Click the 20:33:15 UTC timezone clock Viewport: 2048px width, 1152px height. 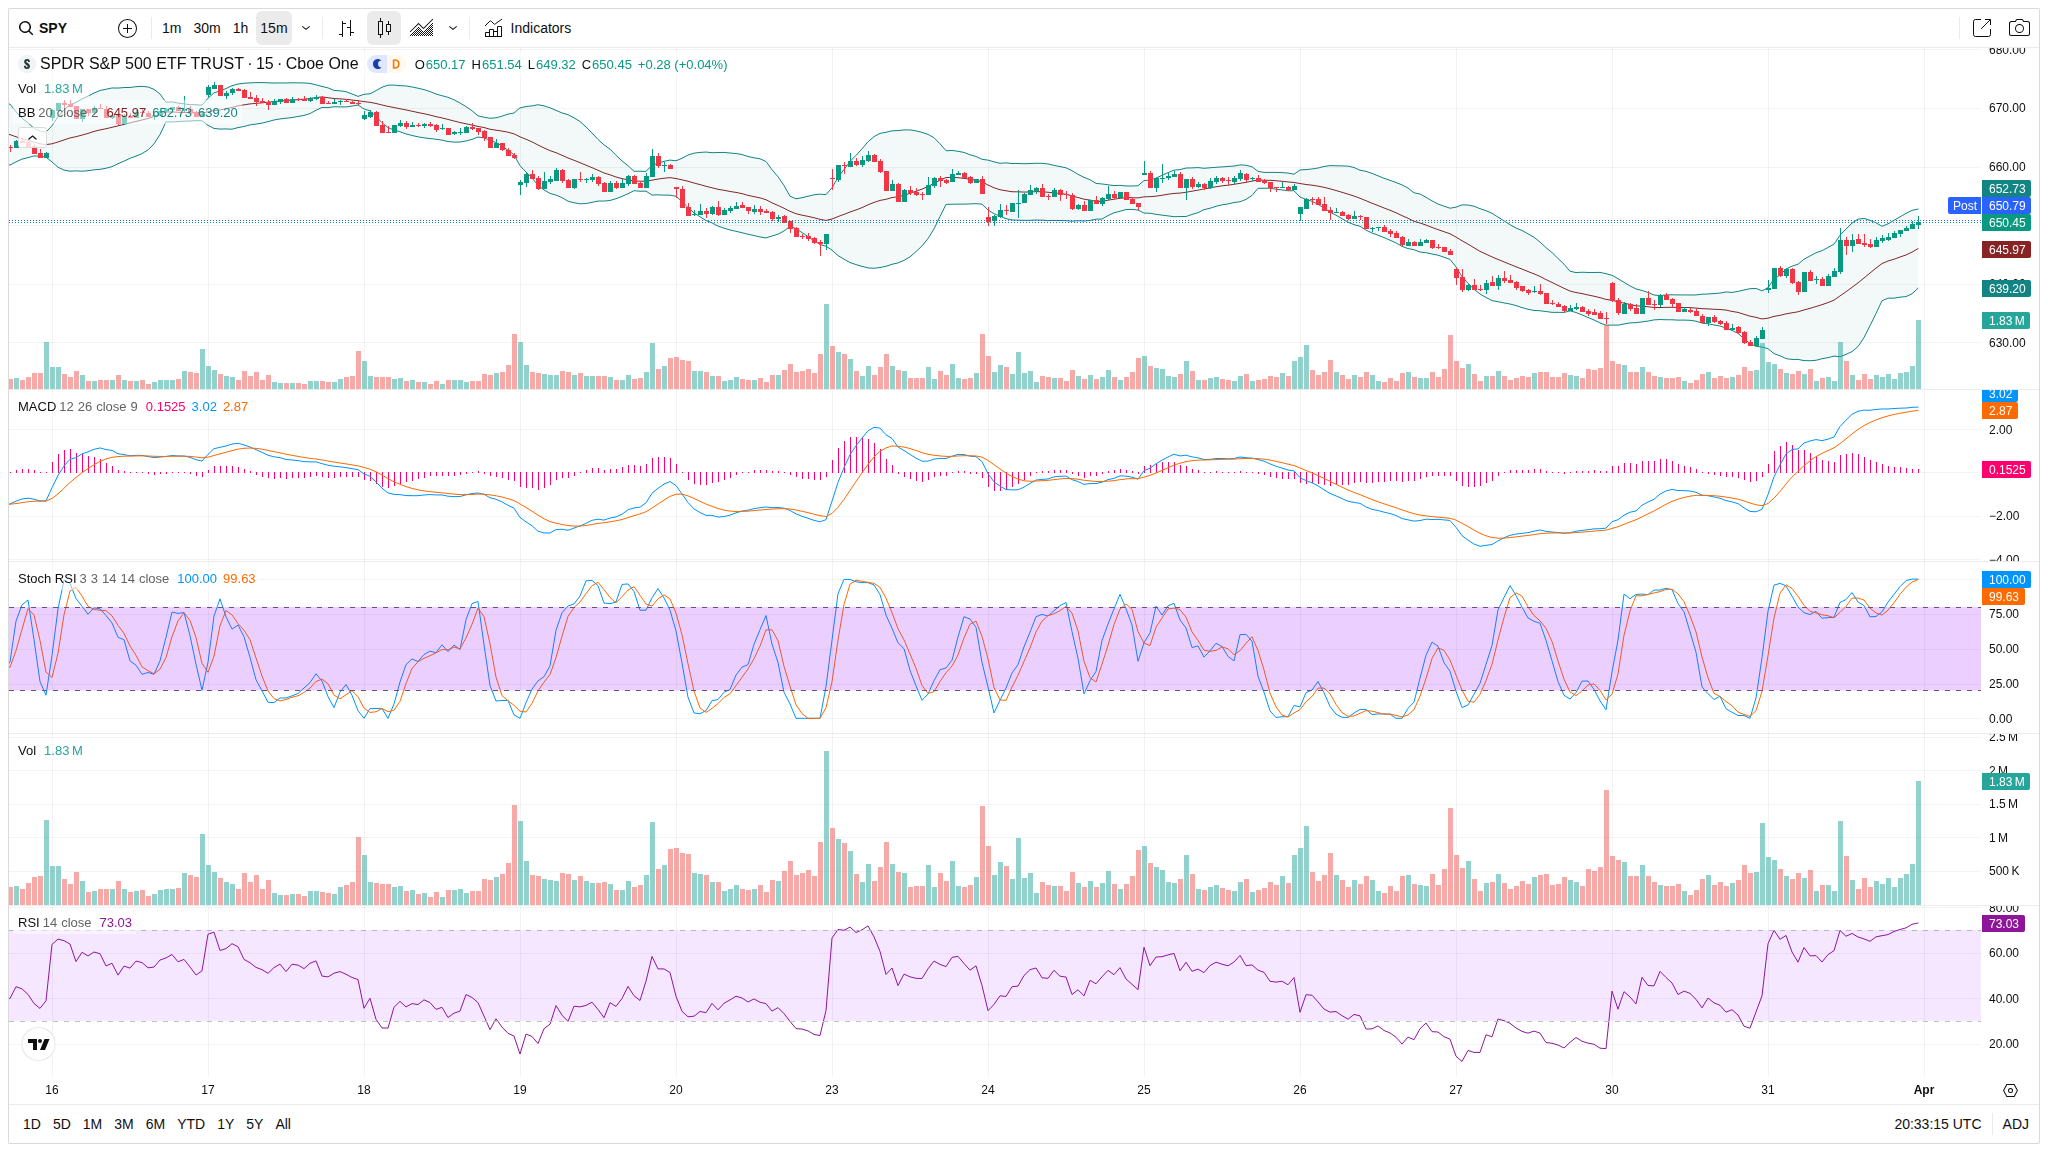1937,1124
